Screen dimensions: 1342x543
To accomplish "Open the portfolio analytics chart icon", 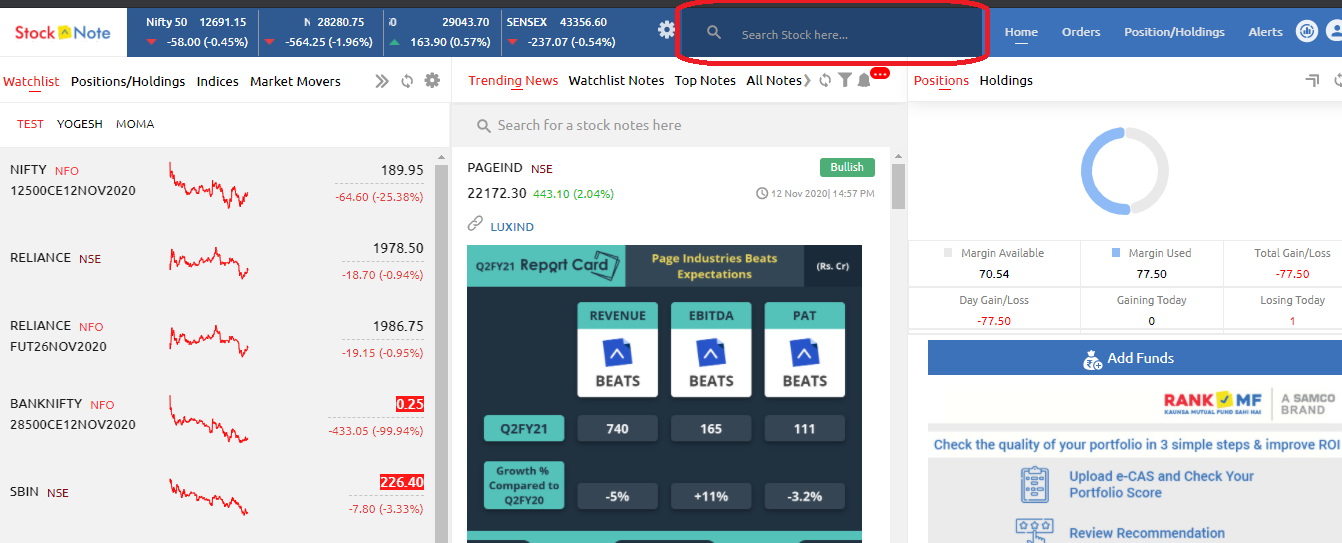I will (x=1307, y=31).
